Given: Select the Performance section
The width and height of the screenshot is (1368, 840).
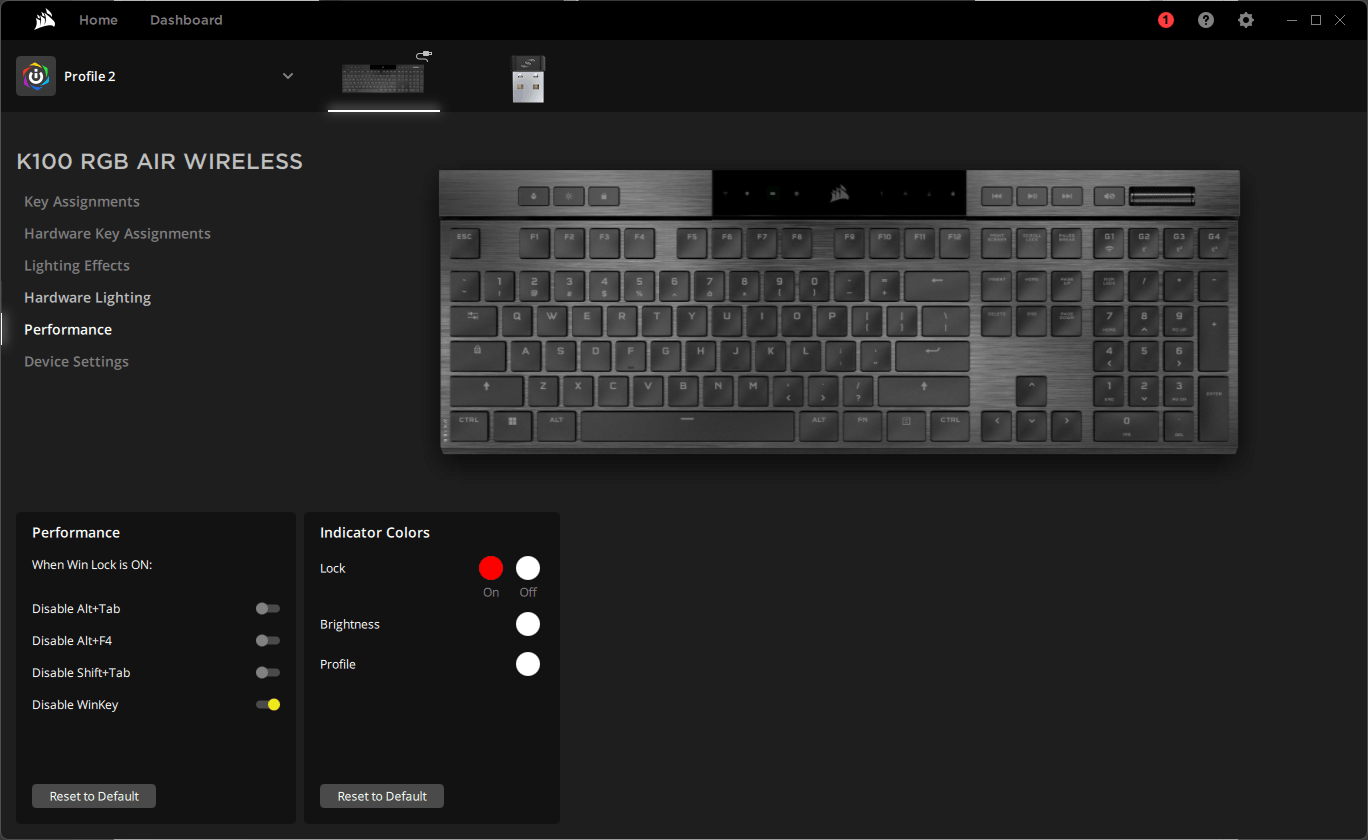Looking at the screenshot, I should tap(68, 330).
